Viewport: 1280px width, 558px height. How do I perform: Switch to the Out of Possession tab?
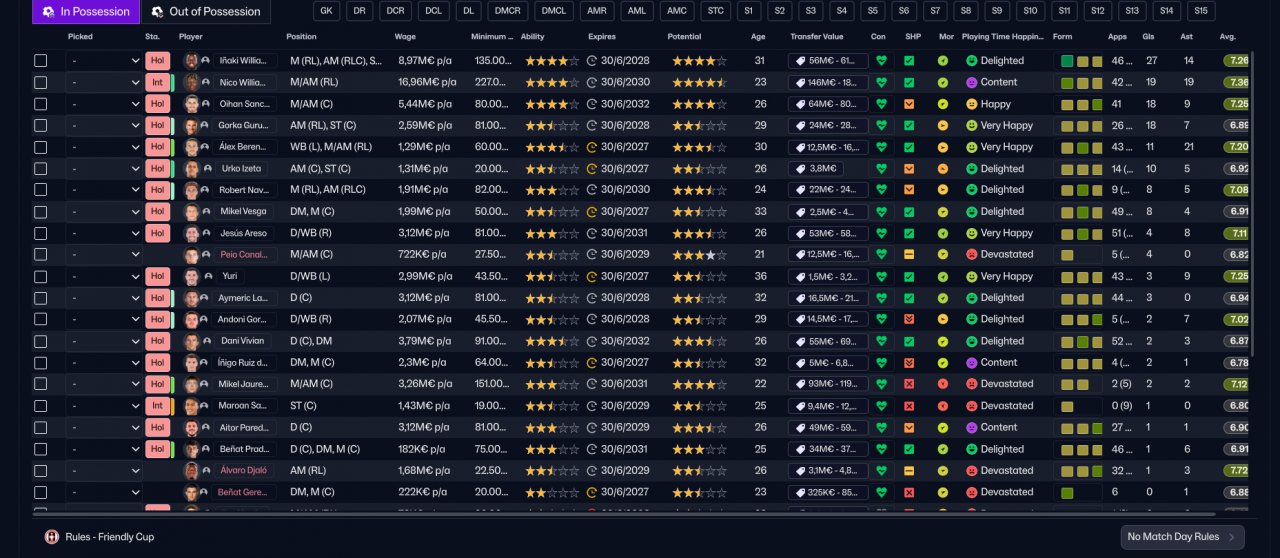click(x=206, y=12)
